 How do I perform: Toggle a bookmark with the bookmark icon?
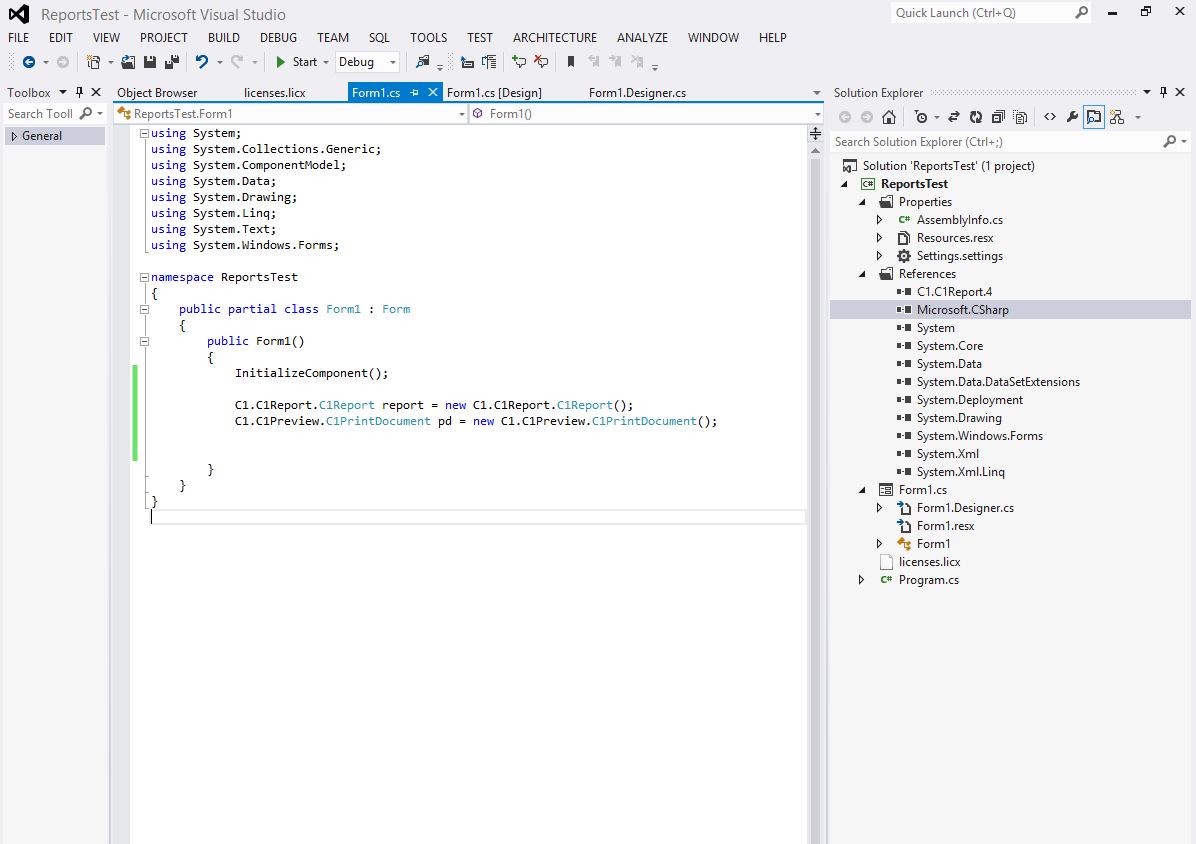tap(571, 62)
